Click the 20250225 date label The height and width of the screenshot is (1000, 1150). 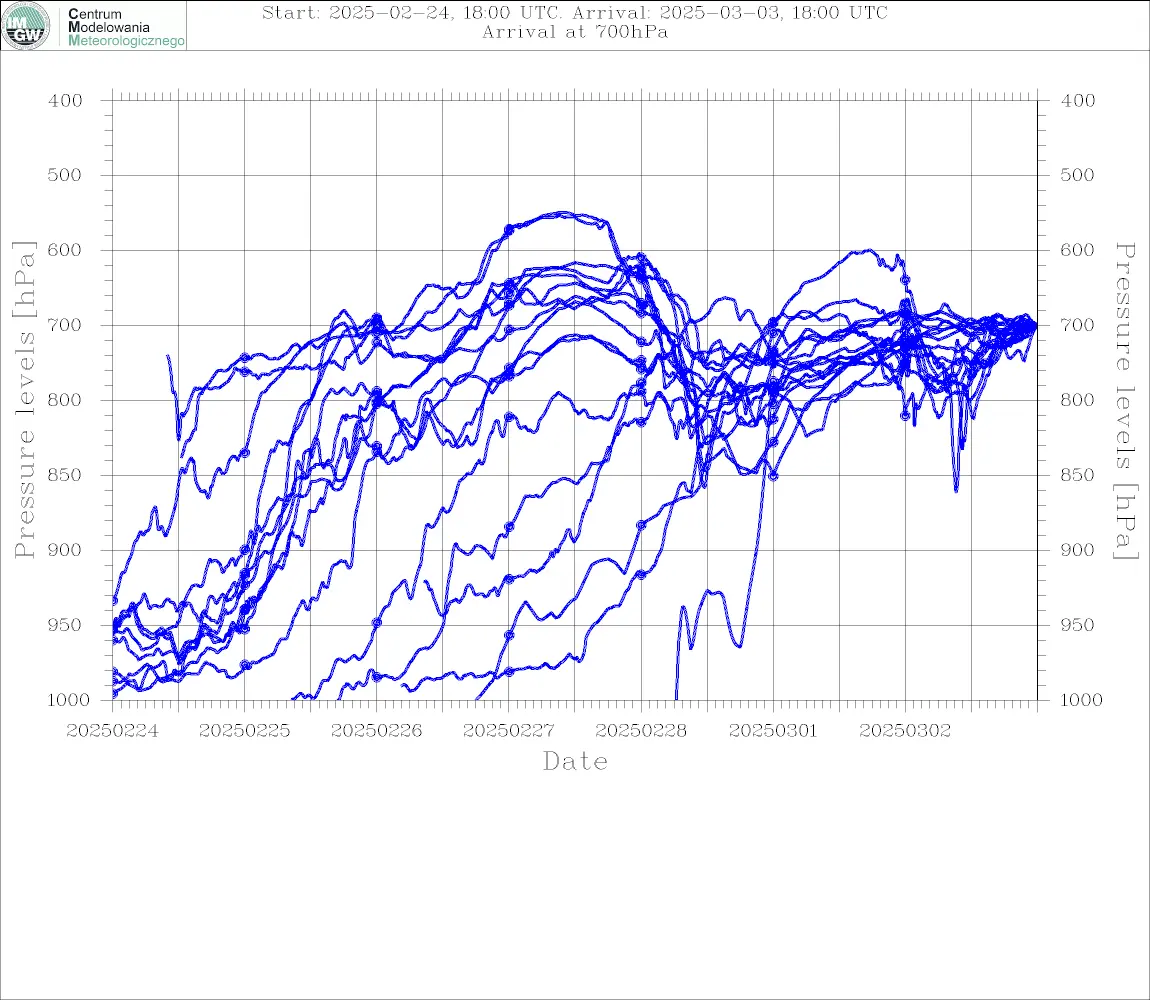pyautogui.click(x=244, y=731)
